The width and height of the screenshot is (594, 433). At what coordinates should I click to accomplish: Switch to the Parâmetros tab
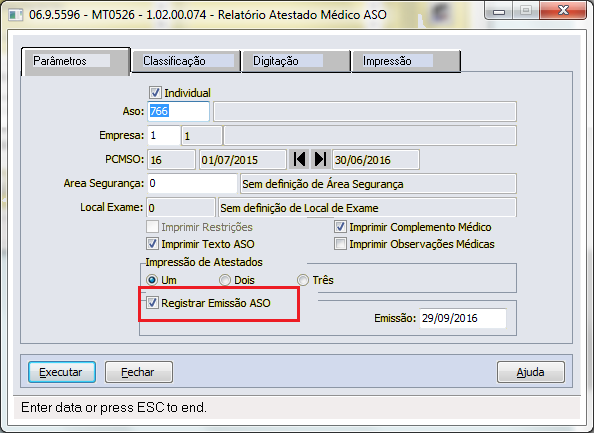(x=76, y=61)
